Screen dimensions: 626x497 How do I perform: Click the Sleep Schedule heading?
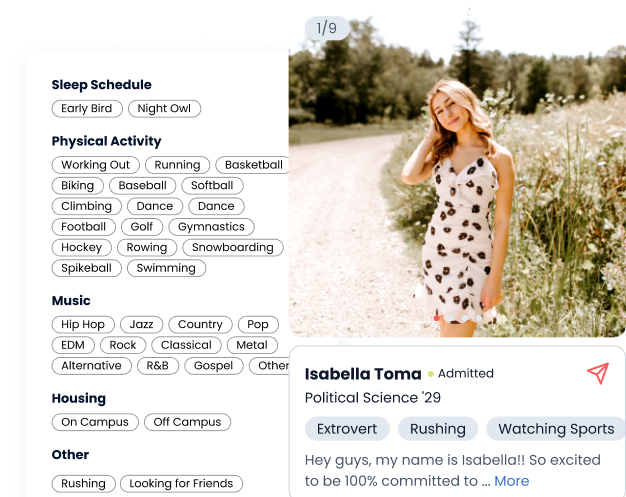click(x=101, y=85)
